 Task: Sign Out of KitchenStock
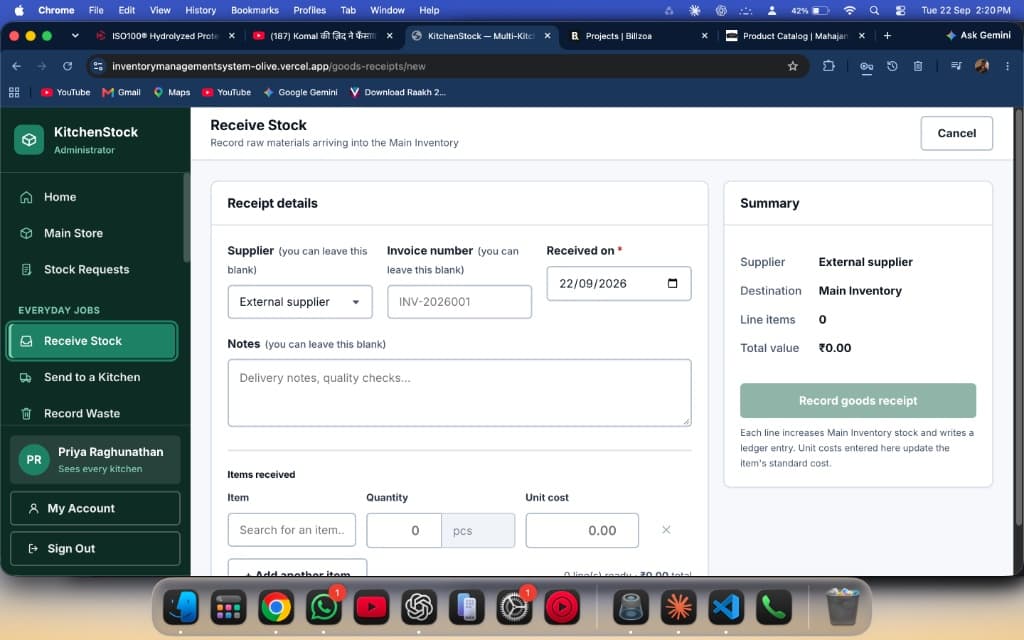pos(95,549)
